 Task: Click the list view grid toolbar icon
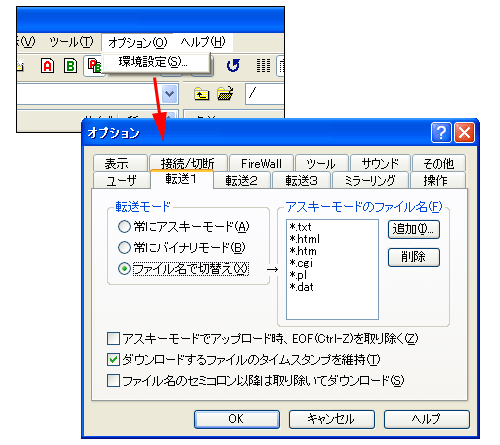(263, 65)
